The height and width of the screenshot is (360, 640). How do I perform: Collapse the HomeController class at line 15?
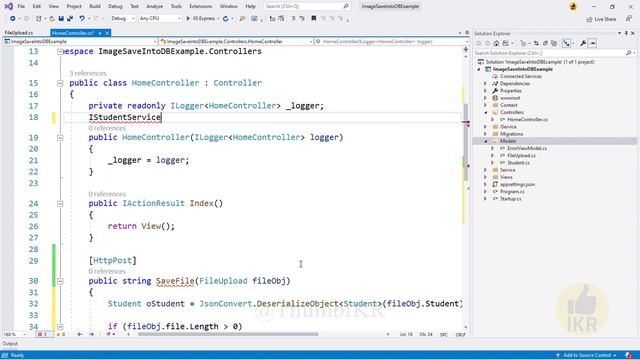pos(60,83)
